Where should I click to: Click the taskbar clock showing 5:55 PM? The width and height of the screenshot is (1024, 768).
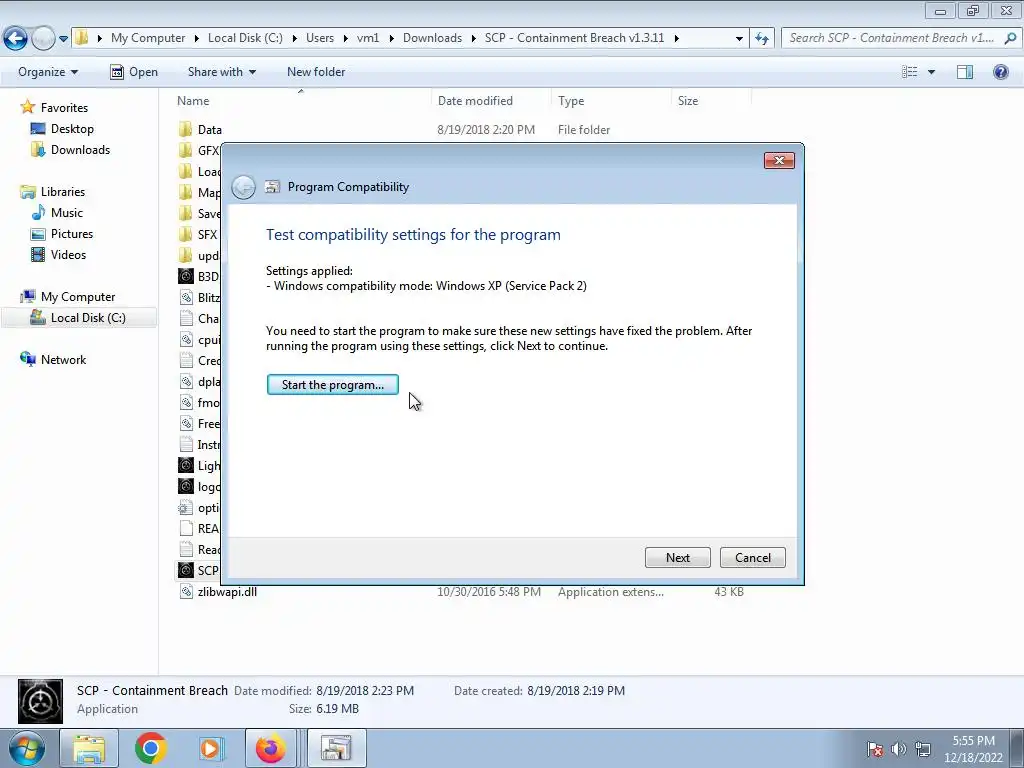tap(973, 748)
